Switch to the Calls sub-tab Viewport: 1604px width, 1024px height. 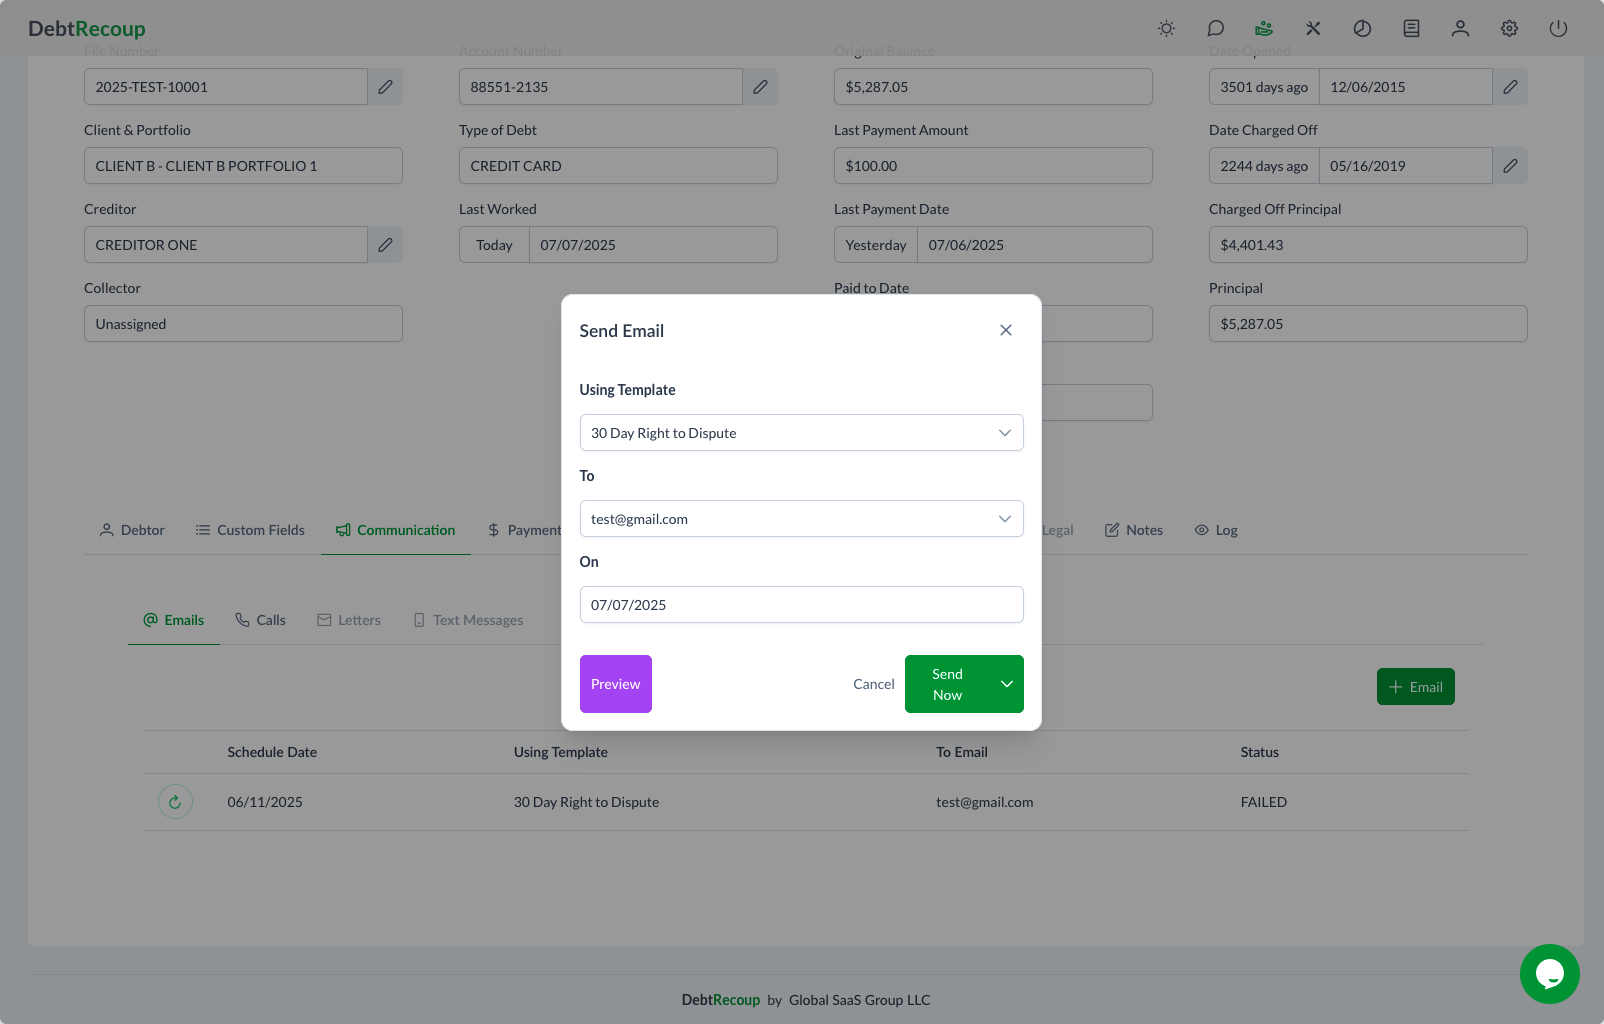tap(260, 620)
